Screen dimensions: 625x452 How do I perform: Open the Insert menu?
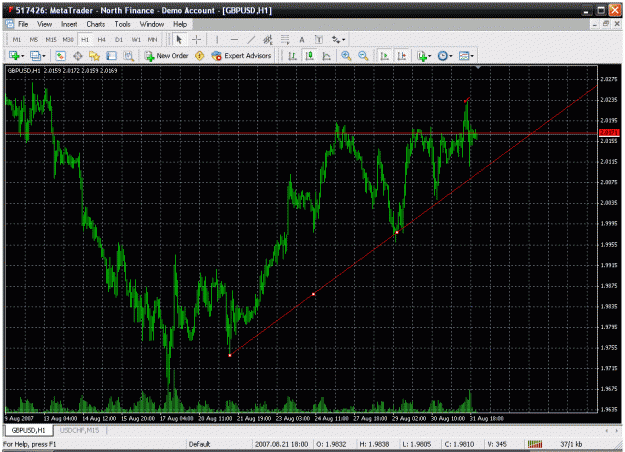[69, 24]
